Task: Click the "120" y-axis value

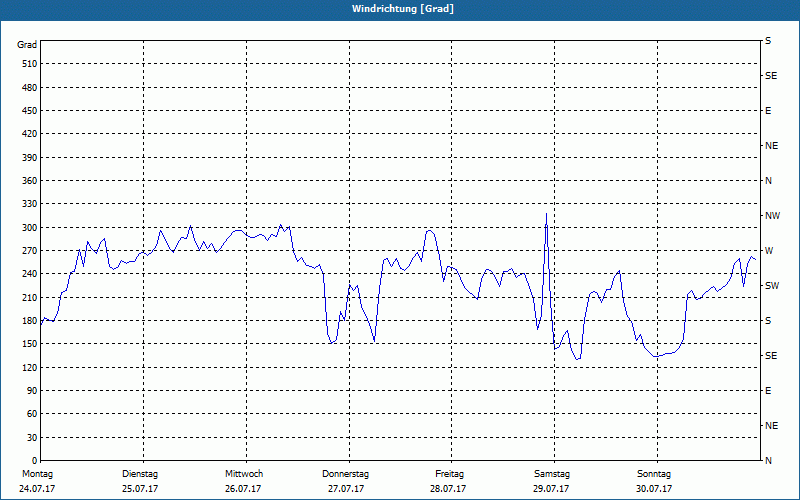Action: coord(30,367)
